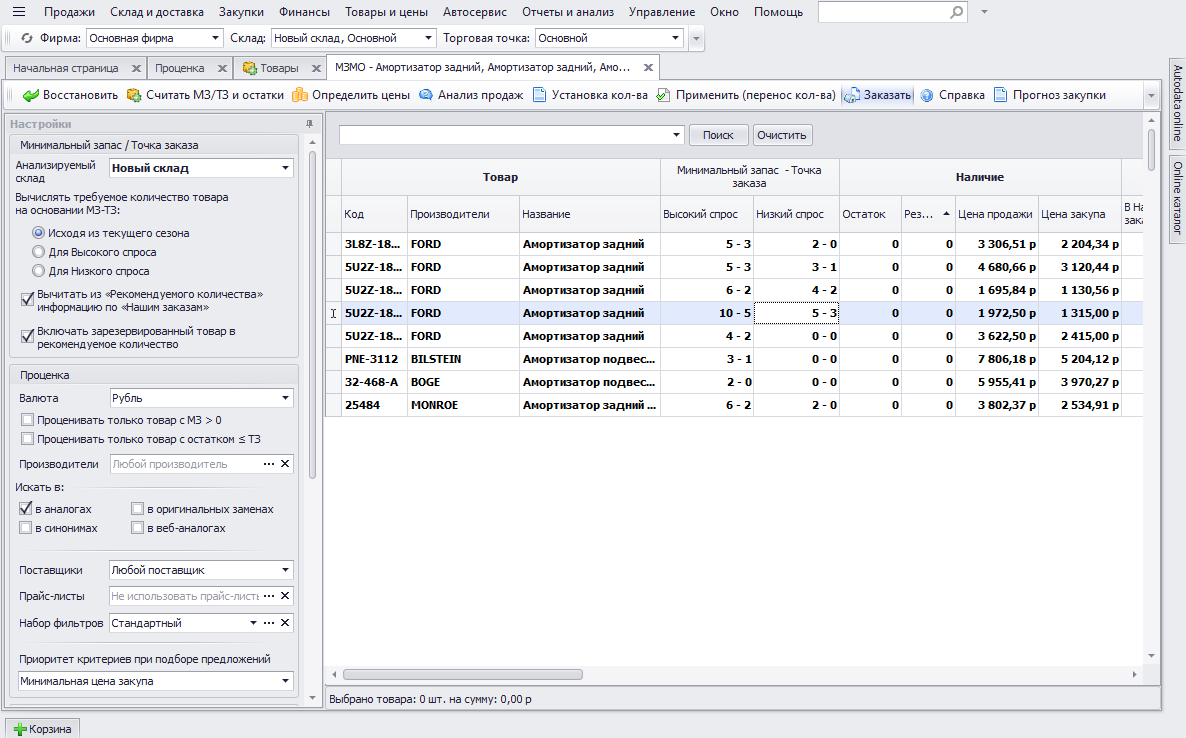Click the Установка кол-ва document icon
The width and height of the screenshot is (1186, 738).
[x=539, y=95]
